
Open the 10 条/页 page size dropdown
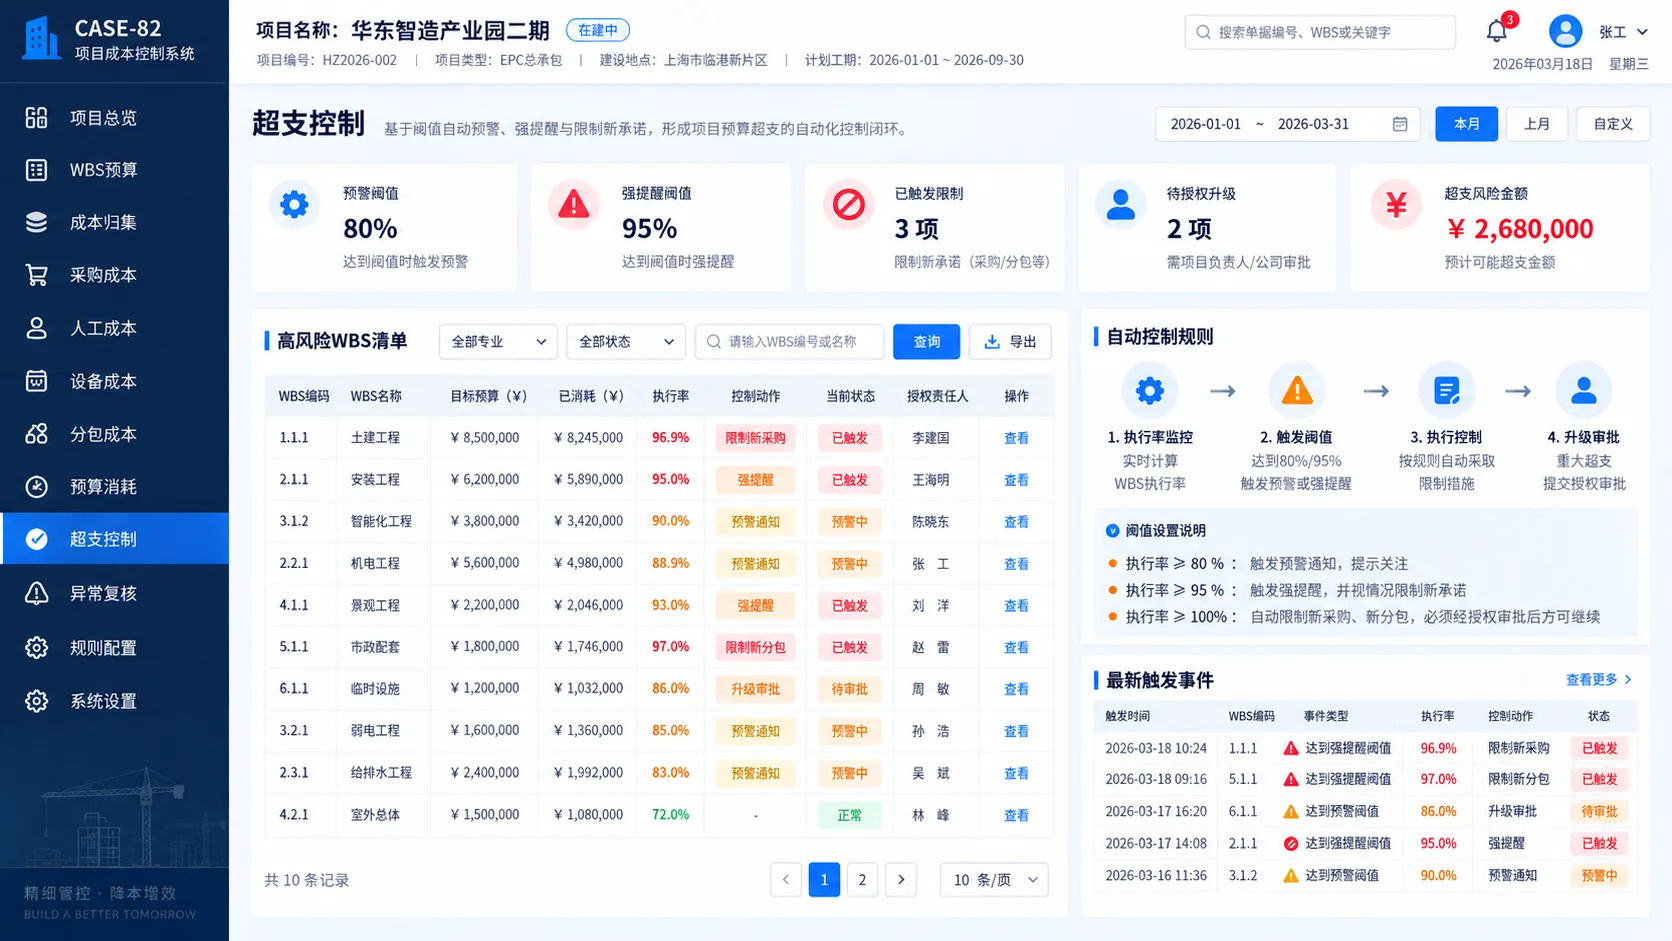pos(994,880)
